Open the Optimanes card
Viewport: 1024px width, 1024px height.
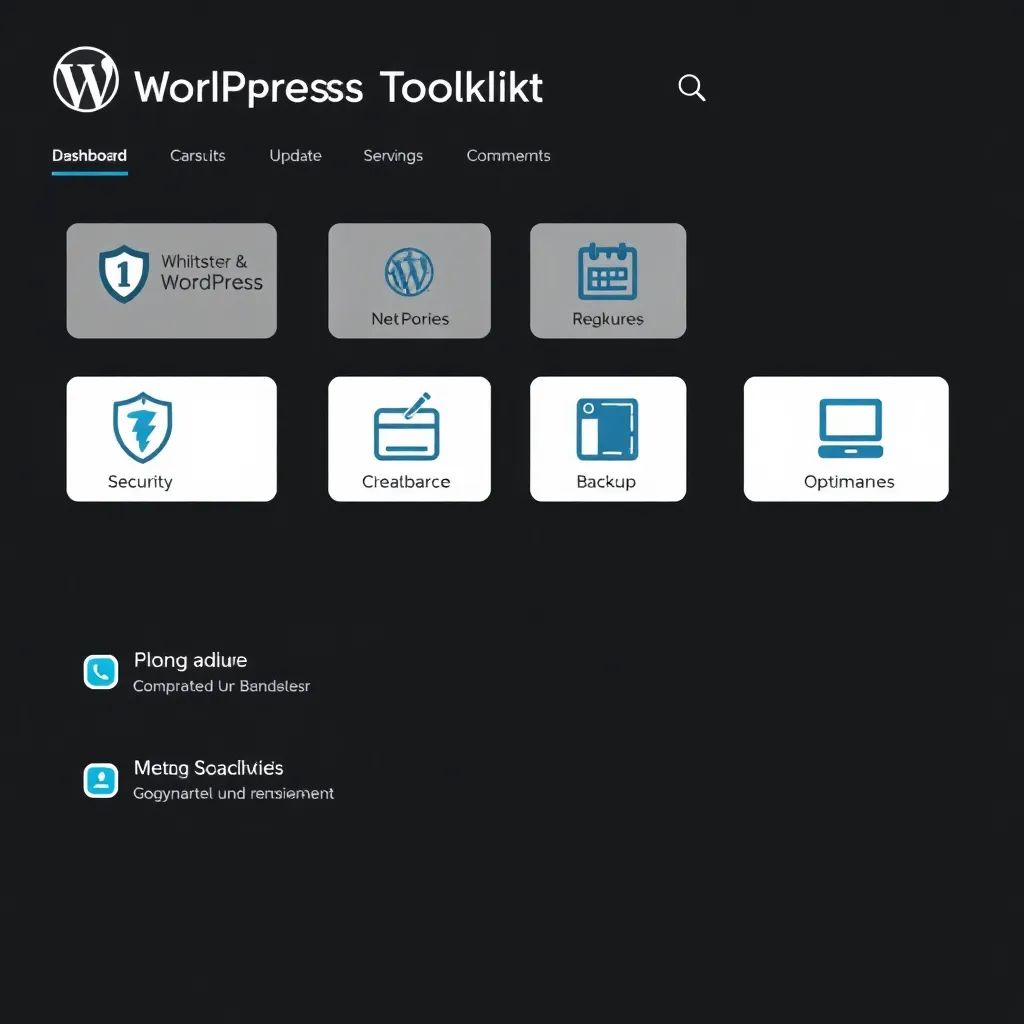point(845,438)
